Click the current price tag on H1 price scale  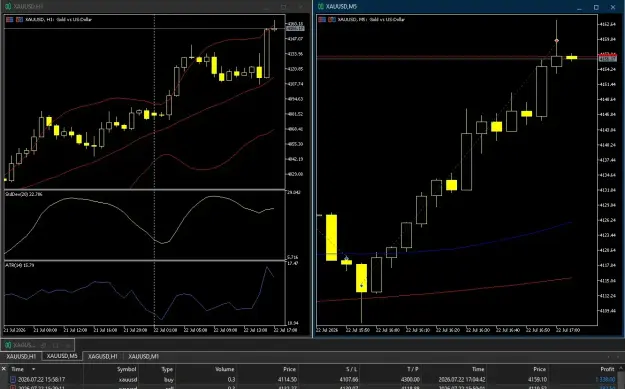295,28
